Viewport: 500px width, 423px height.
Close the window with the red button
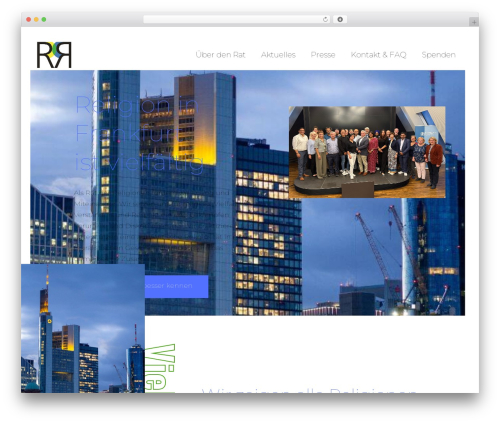tap(29, 20)
